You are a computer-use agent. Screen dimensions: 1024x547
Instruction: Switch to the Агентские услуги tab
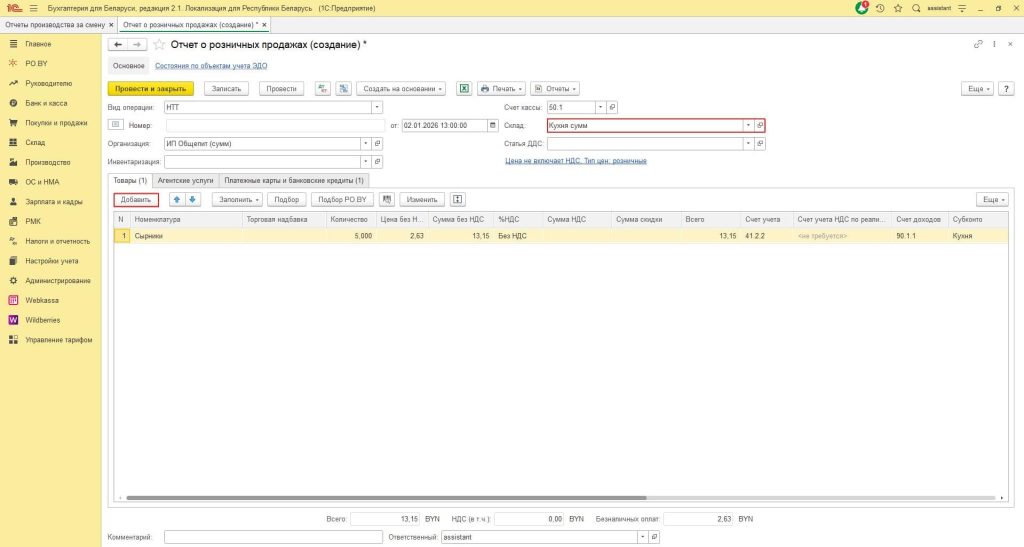187,180
